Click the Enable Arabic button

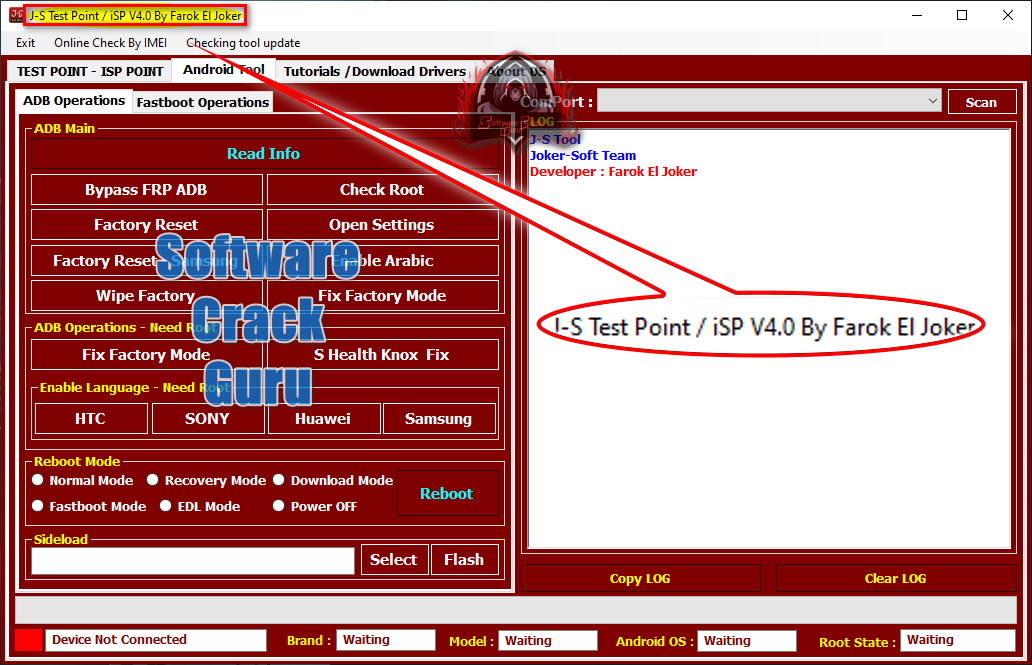point(382,261)
